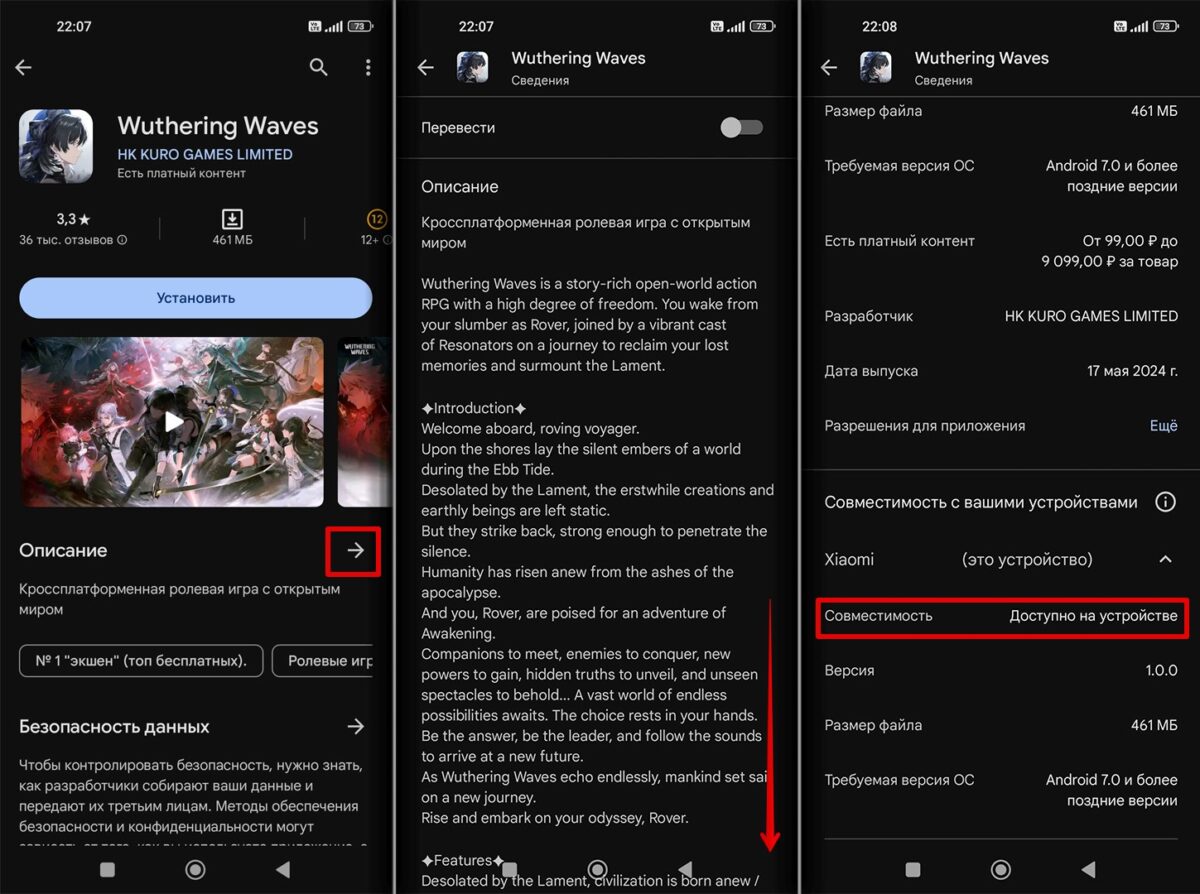
Task: Open recent apps with the square button
Action: point(106,870)
